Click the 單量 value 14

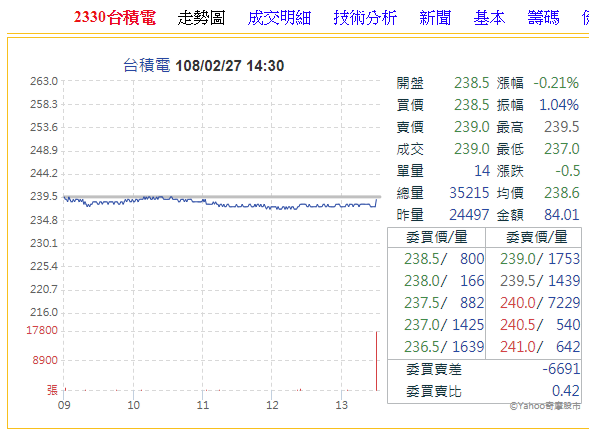coord(482,171)
